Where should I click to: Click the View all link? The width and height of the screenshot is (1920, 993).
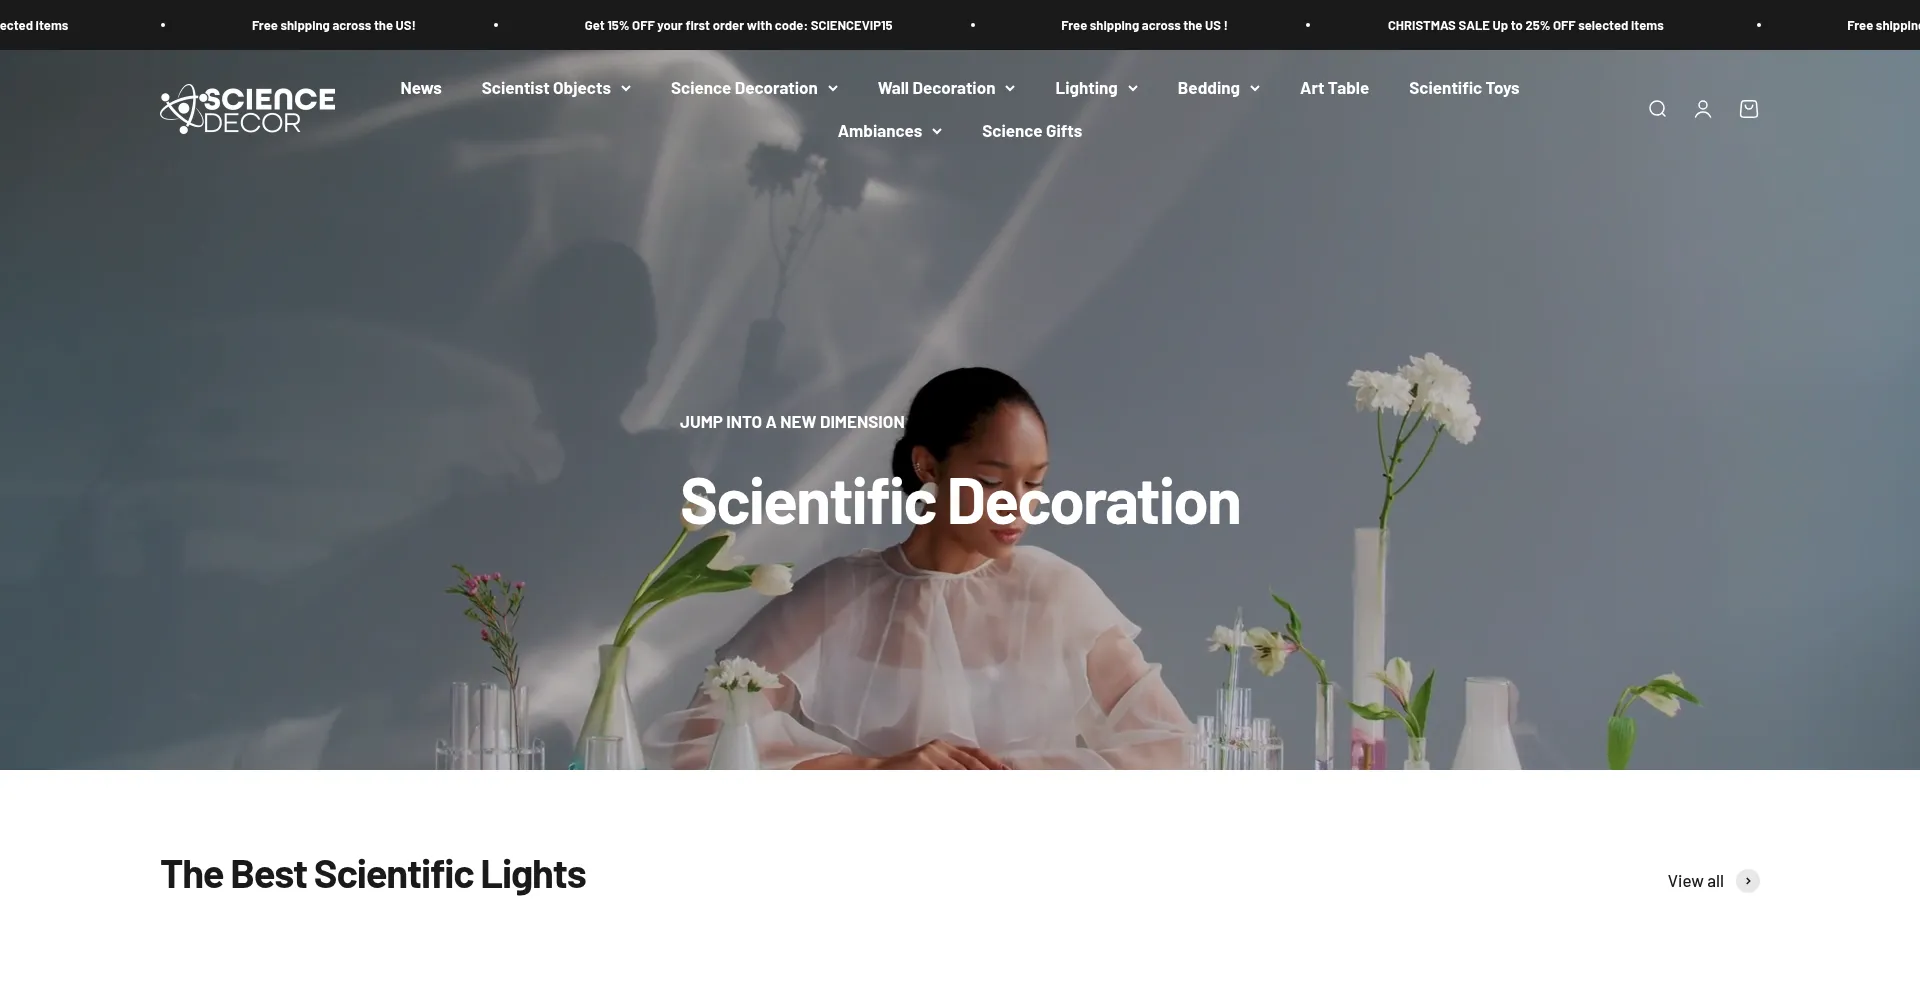tap(1695, 881)
